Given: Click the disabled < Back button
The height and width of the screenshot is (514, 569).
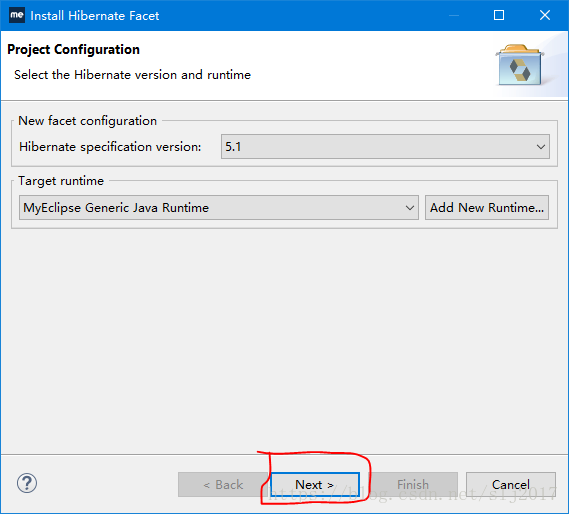Looking at the screenshot, I should (x=223, y=484).
